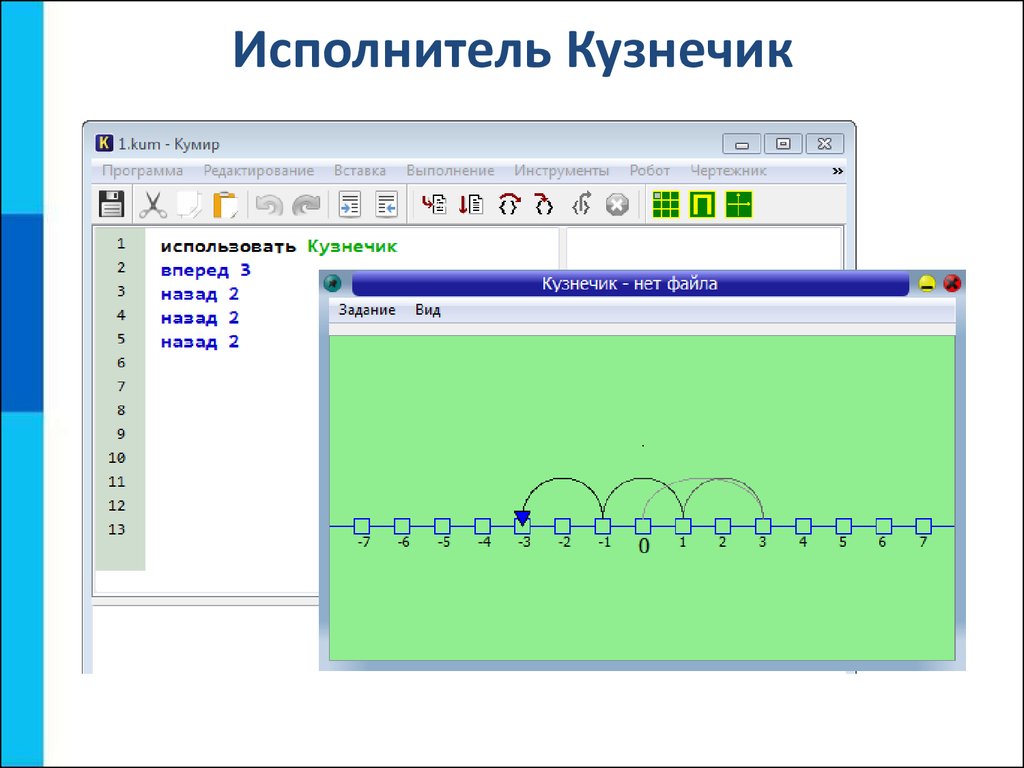Click the number line square labeled 3

[x=763, y=526]
